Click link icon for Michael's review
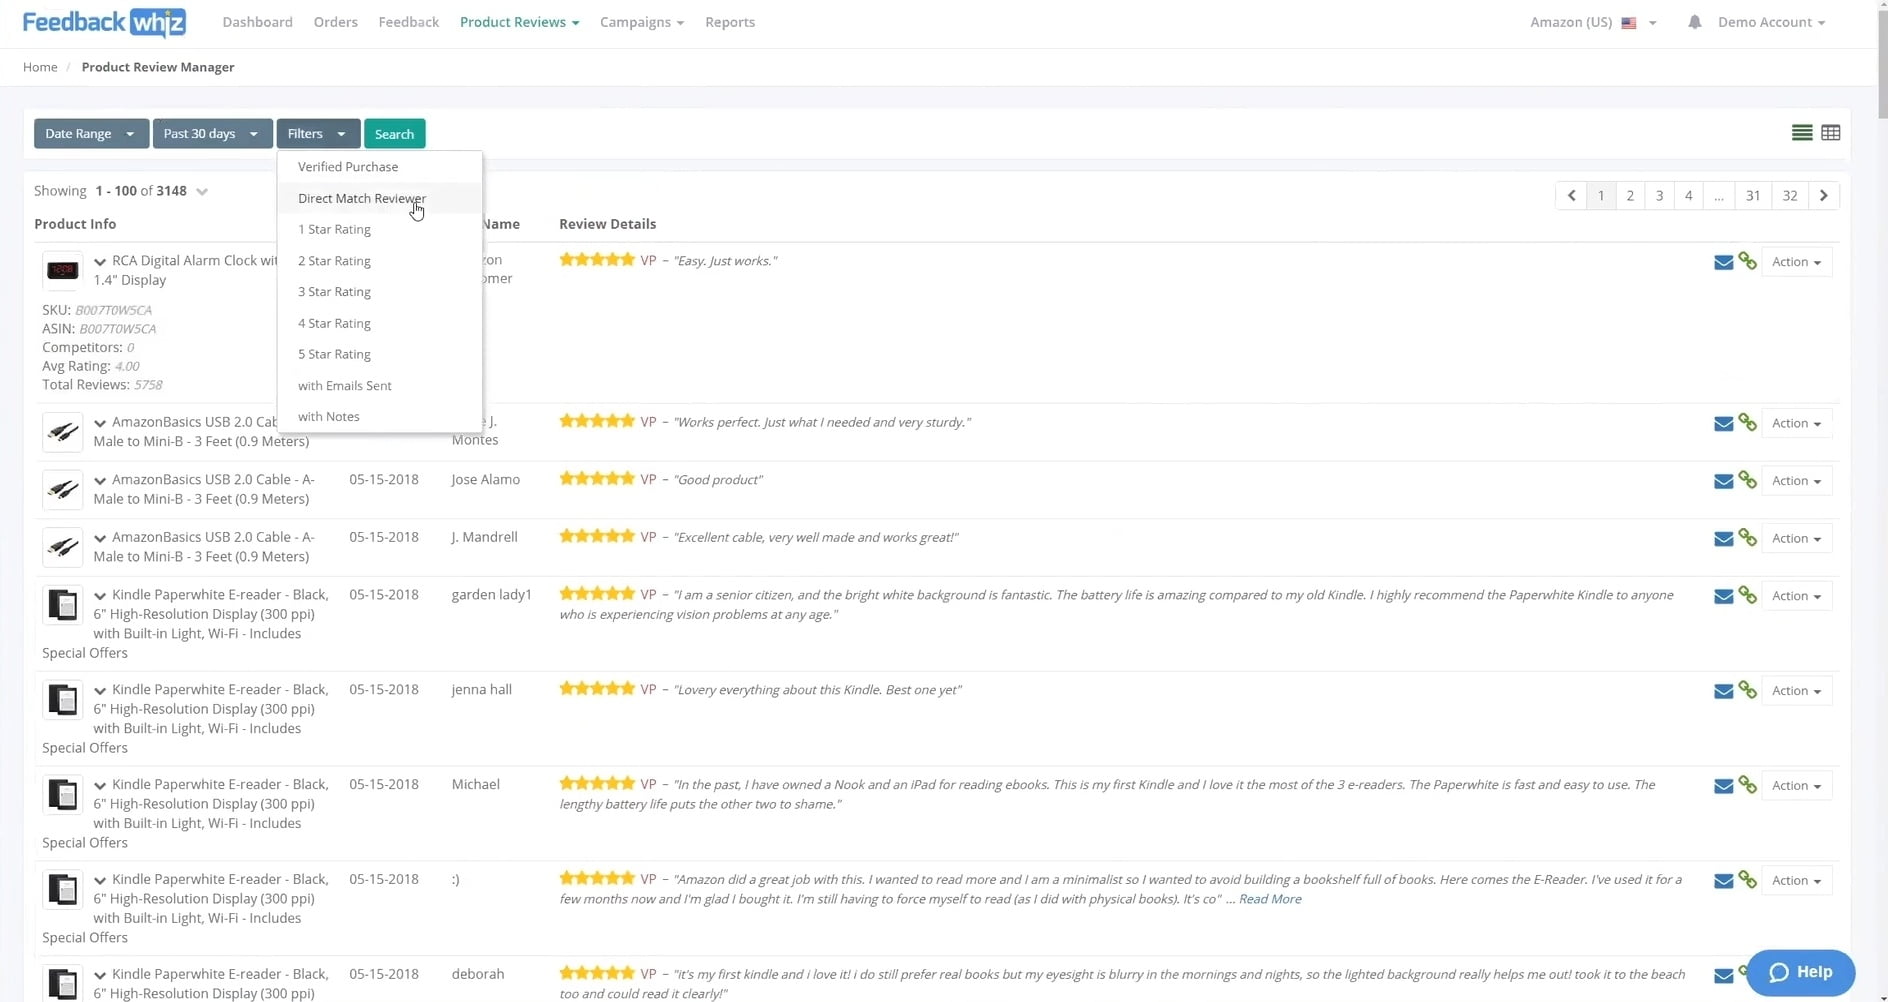This screenshot has width=1888, height=1002. 1748,785
